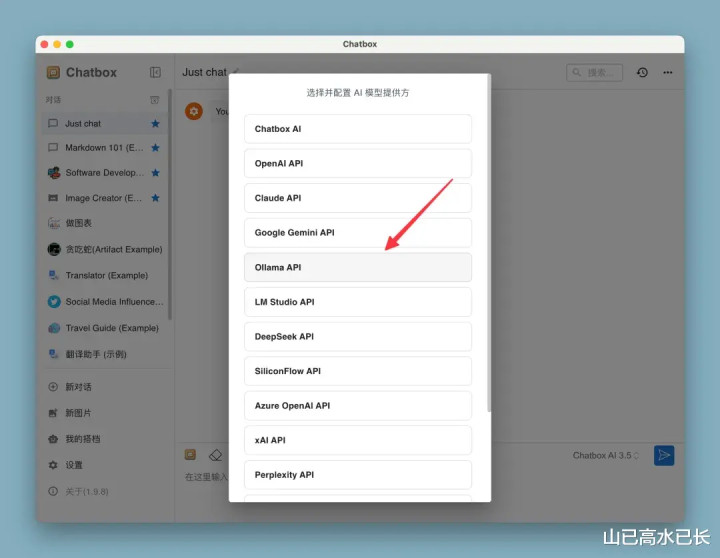Viewport: 720px width, 558px height.
Task: Choose Chatbox AI provider
Action: 358,129
